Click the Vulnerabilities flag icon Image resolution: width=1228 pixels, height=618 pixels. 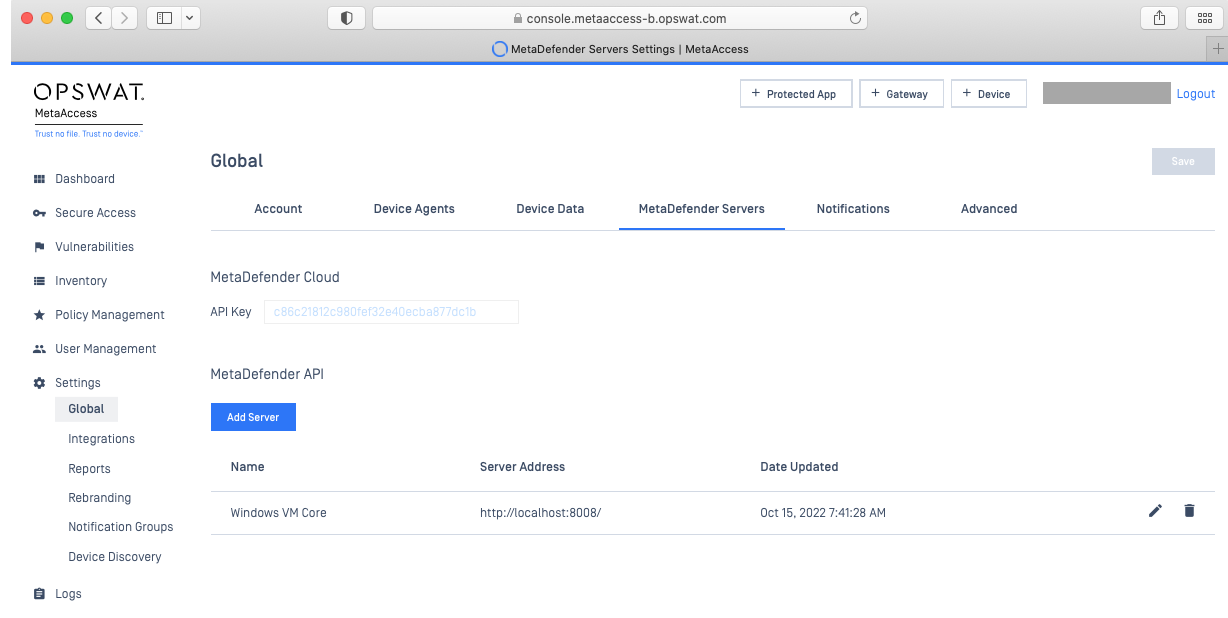40,247
